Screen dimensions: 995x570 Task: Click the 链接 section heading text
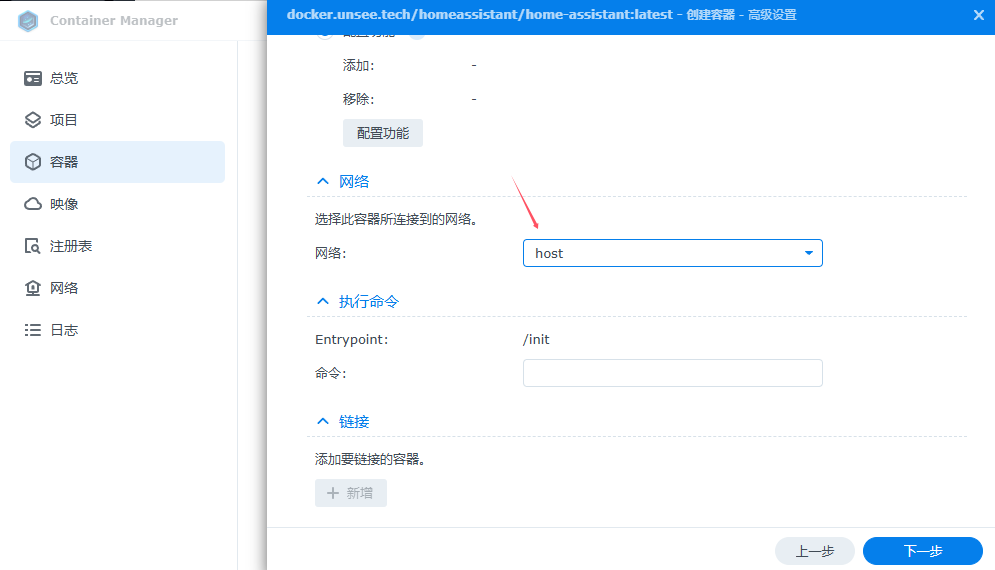(354, 421)
